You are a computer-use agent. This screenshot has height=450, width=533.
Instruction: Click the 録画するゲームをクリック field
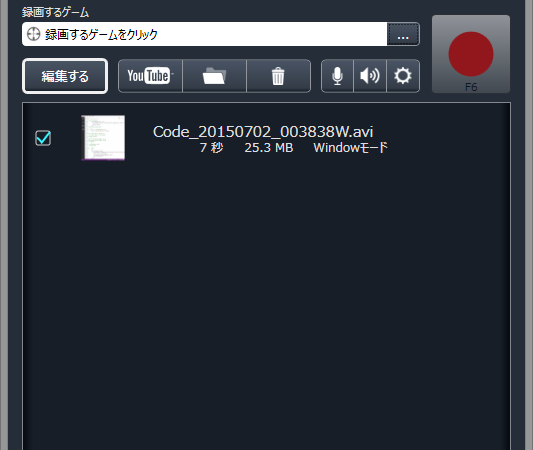pyautogui.click(x=205, y=34)
